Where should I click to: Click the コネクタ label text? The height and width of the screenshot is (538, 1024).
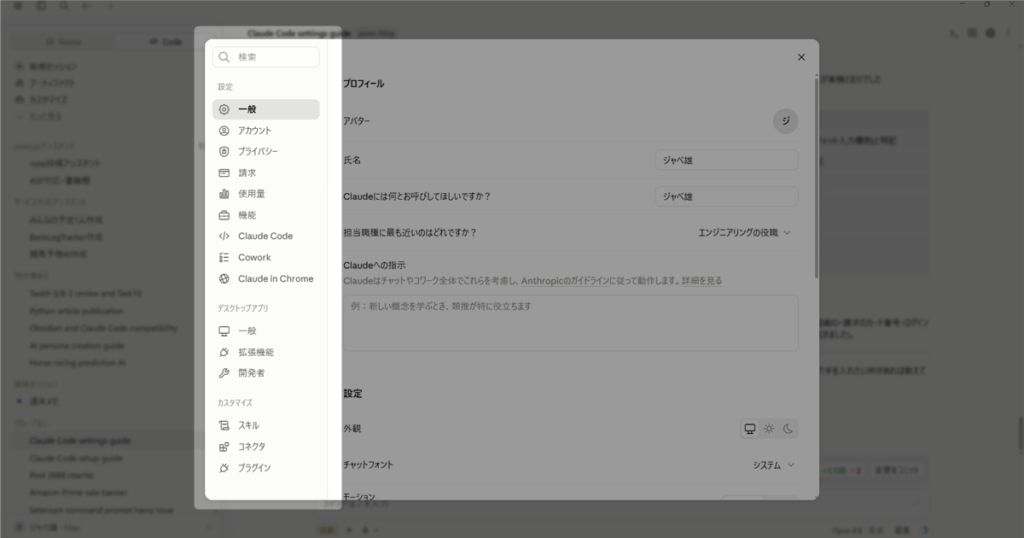[251, 447]
